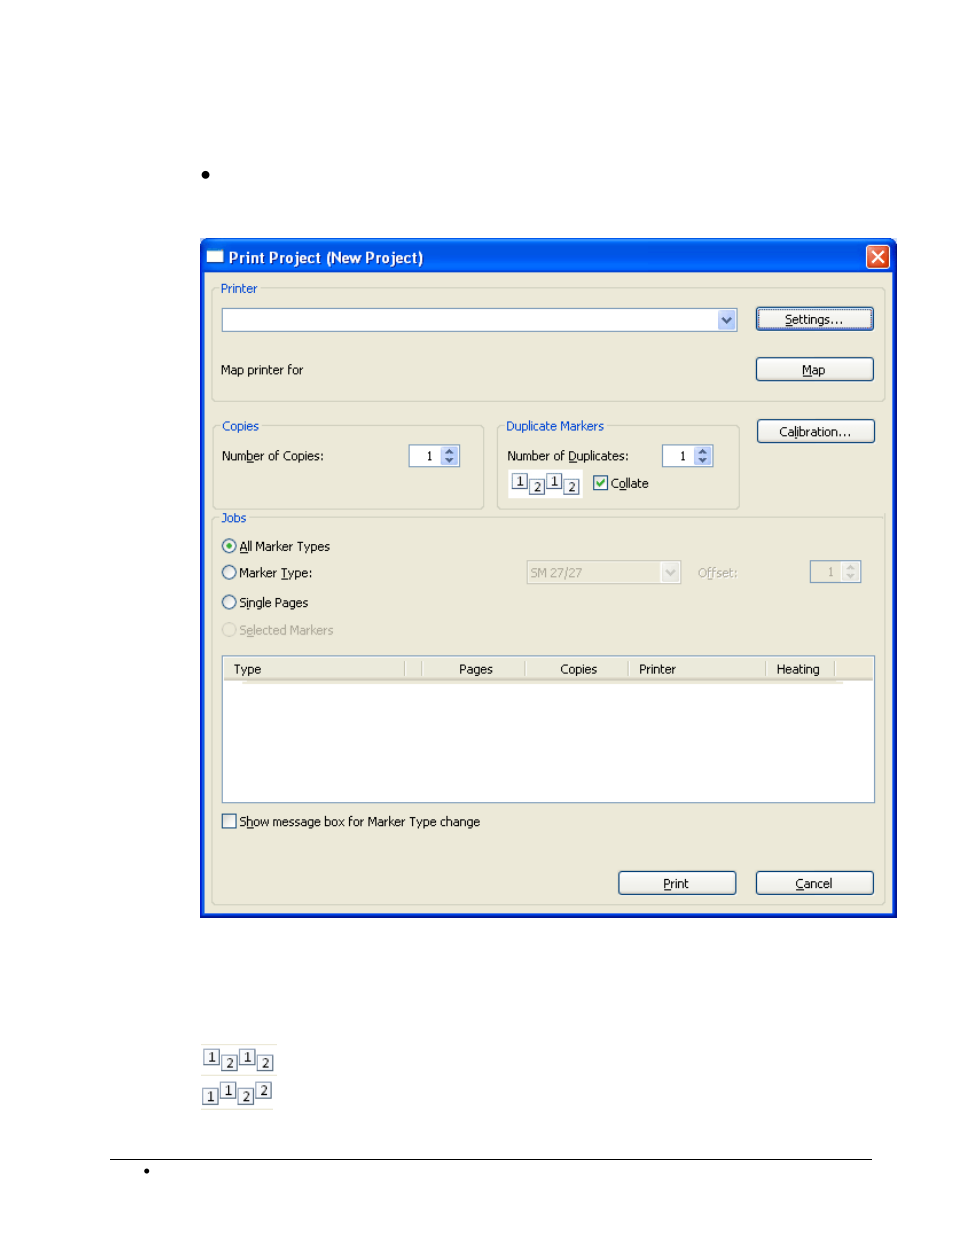The height and width of the screenshot is (1235, 954).
Task: Decrease the Number of Copies value
Action: coord(450,461)
